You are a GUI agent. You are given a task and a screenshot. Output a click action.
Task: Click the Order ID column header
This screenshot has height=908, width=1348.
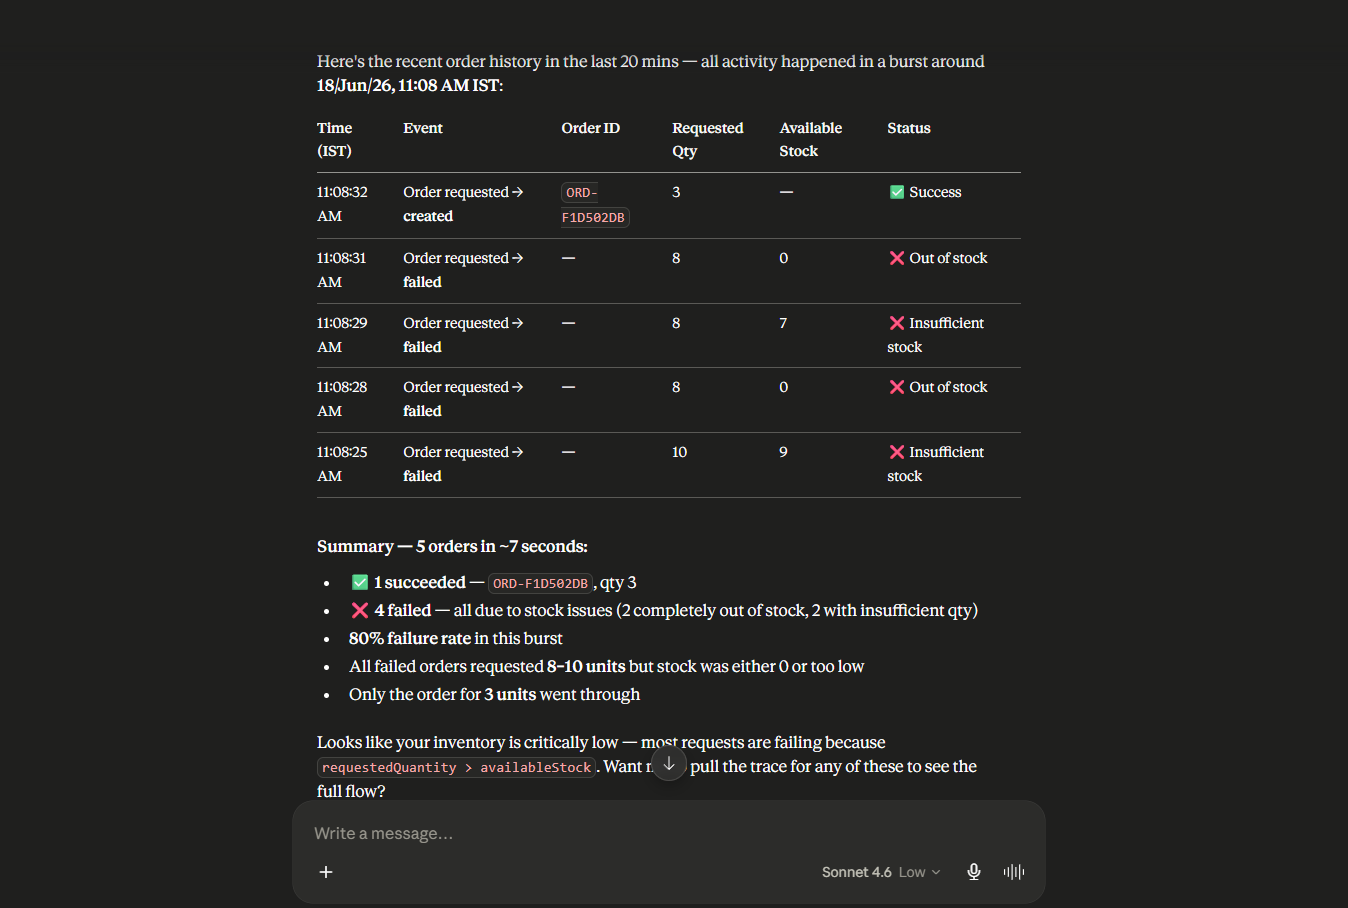point(591,128)
